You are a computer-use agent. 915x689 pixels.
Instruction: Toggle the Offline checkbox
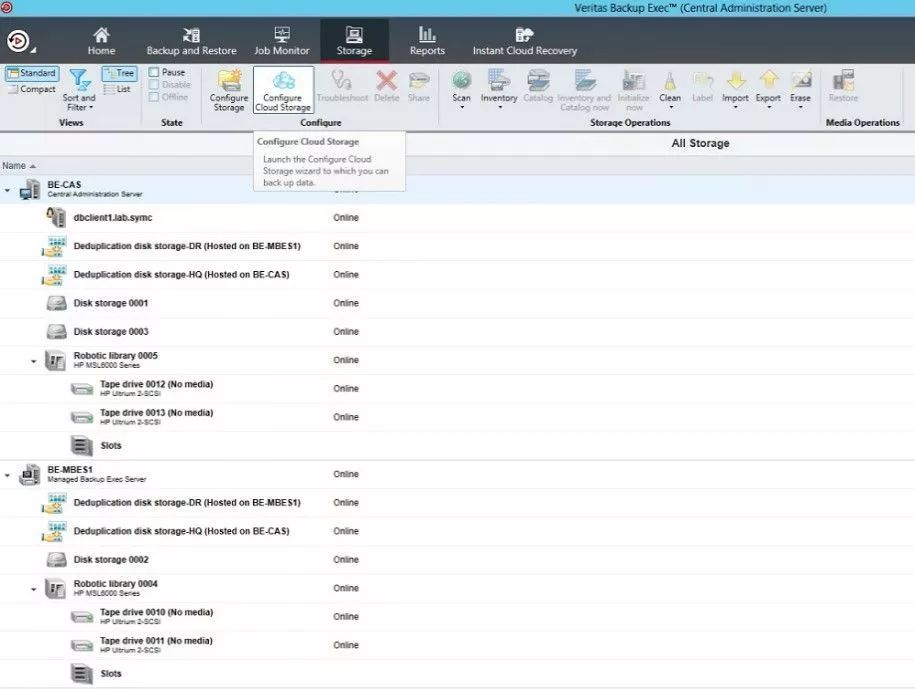pos(154,97)
